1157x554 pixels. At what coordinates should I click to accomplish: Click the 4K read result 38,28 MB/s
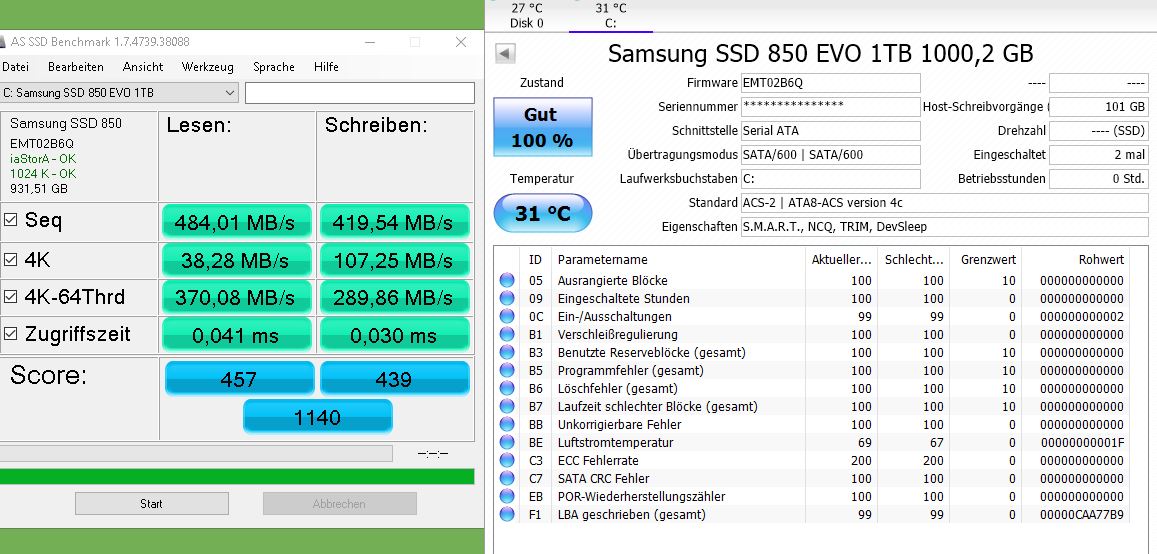click(x=235, y=260)
